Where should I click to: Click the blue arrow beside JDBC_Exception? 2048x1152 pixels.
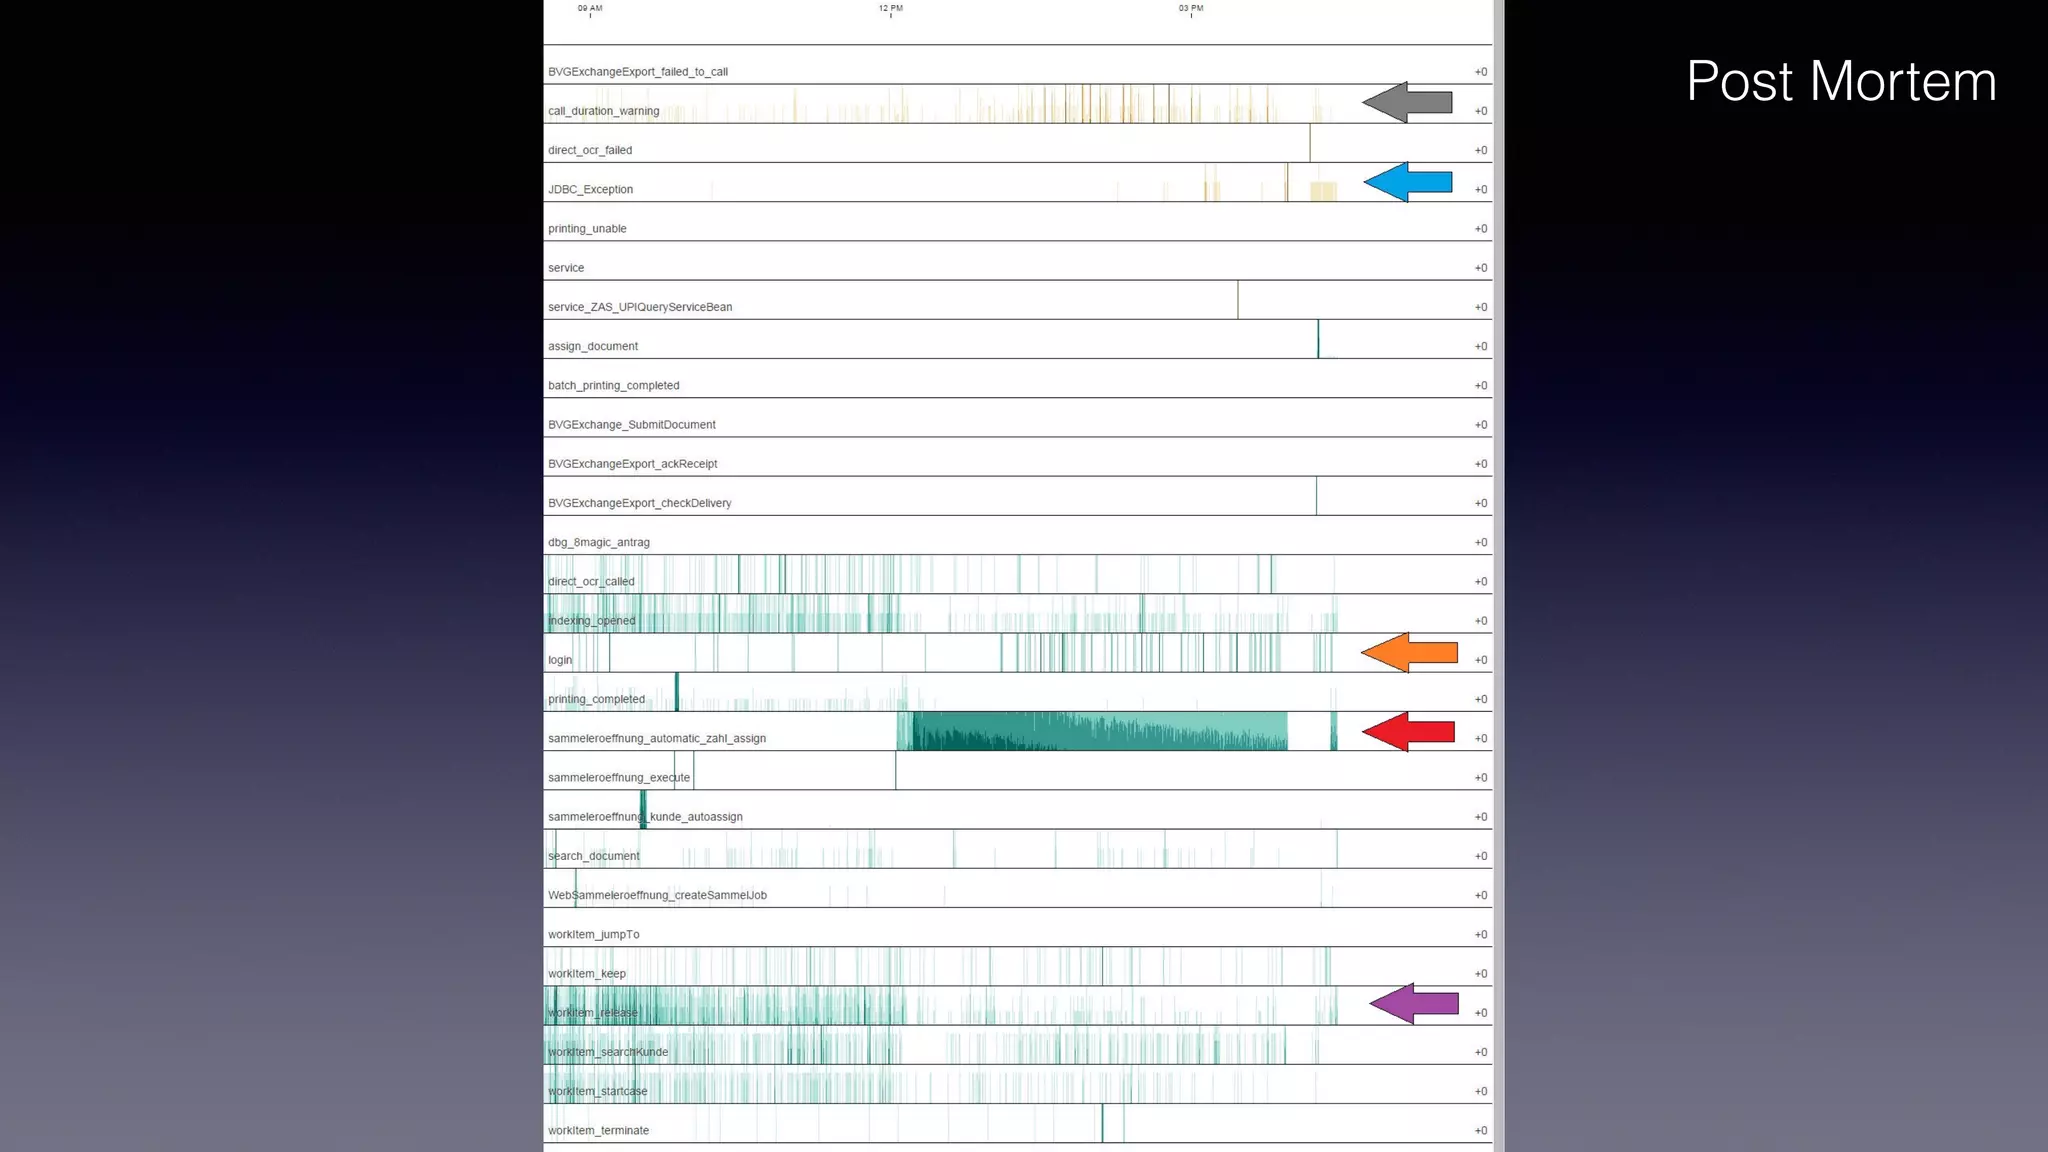1408,182
